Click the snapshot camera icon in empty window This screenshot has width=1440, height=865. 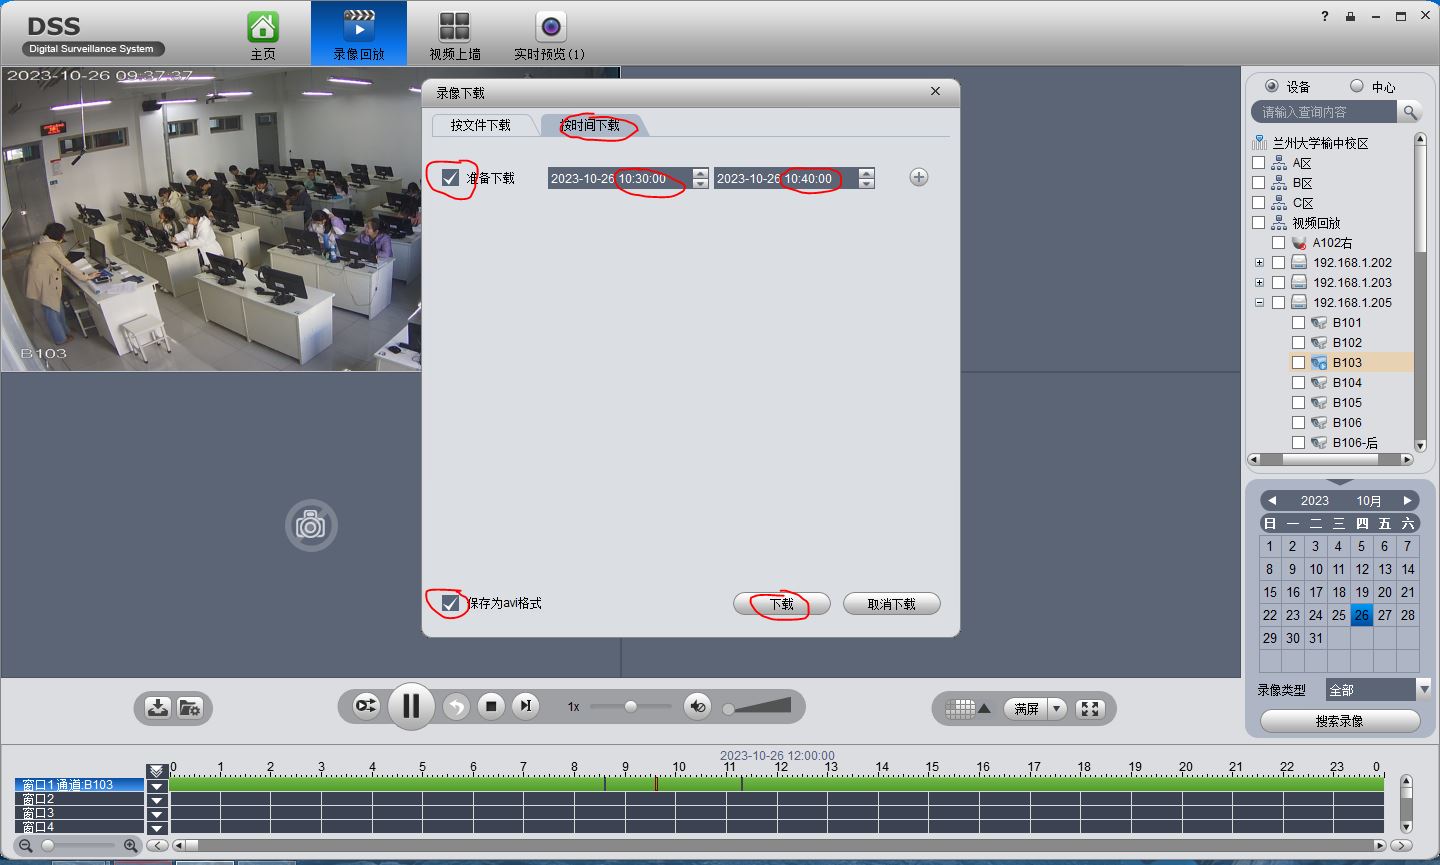(x=311, y=525)
